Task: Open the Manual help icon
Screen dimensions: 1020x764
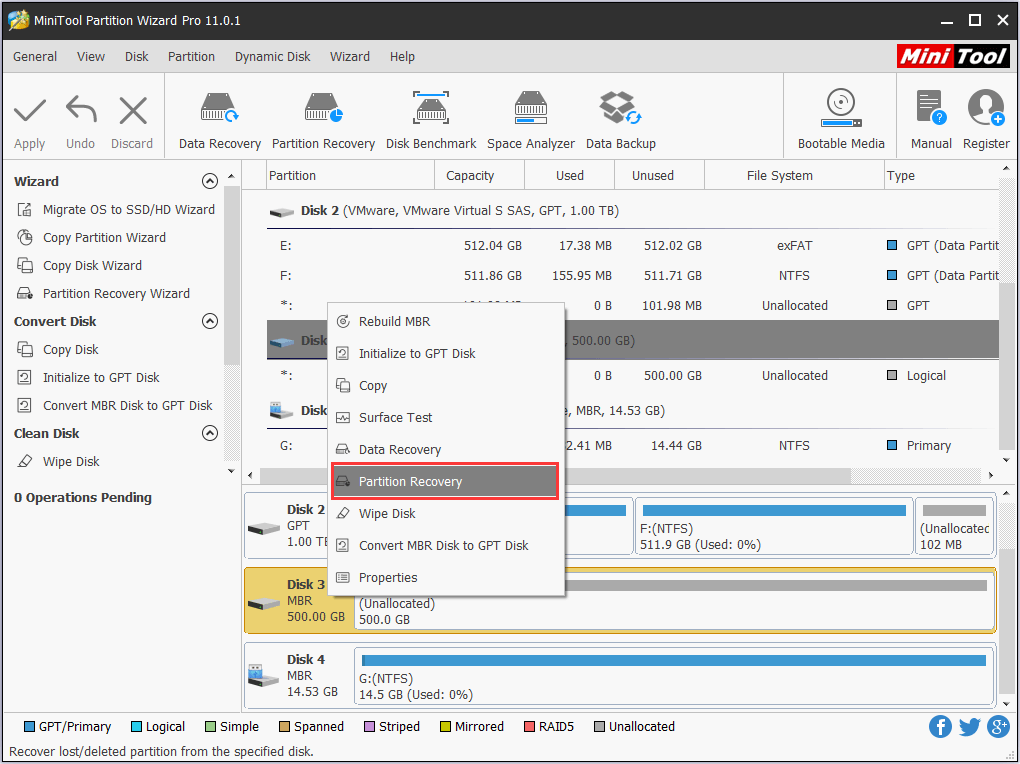Action: pos(931,108)
